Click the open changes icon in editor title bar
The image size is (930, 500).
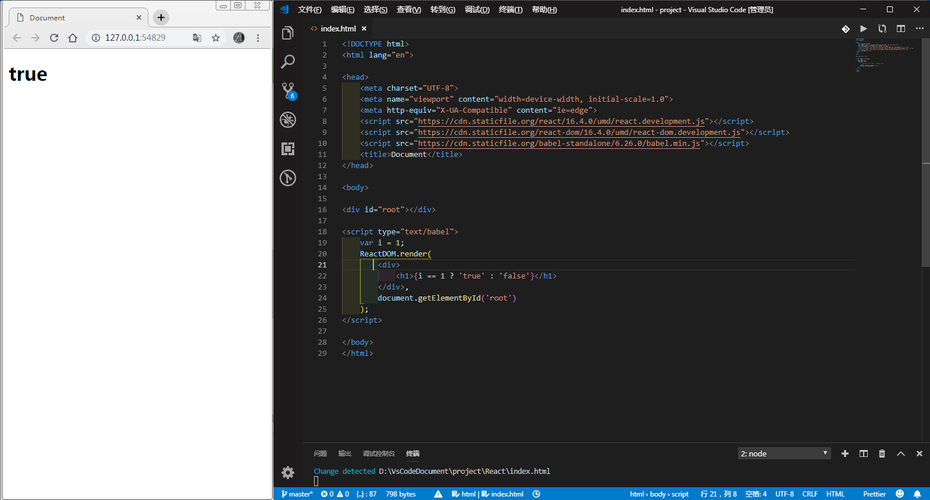pyautogui.click(x=882, y=28)
